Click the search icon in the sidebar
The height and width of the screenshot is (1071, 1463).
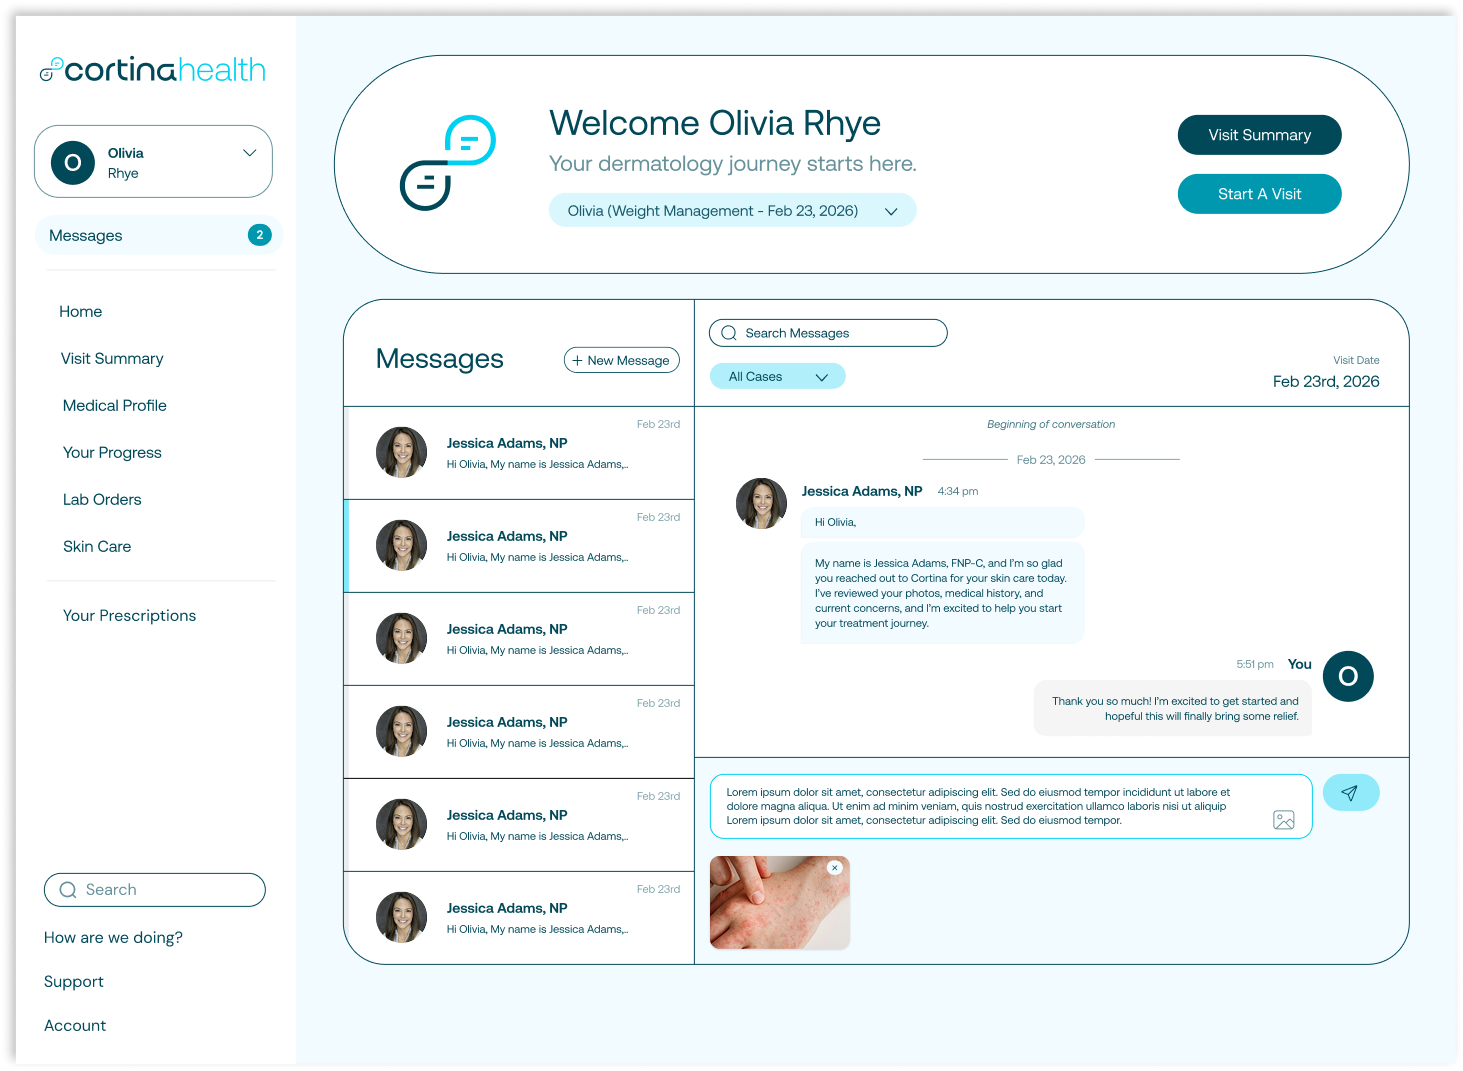[x=68, y=890]
